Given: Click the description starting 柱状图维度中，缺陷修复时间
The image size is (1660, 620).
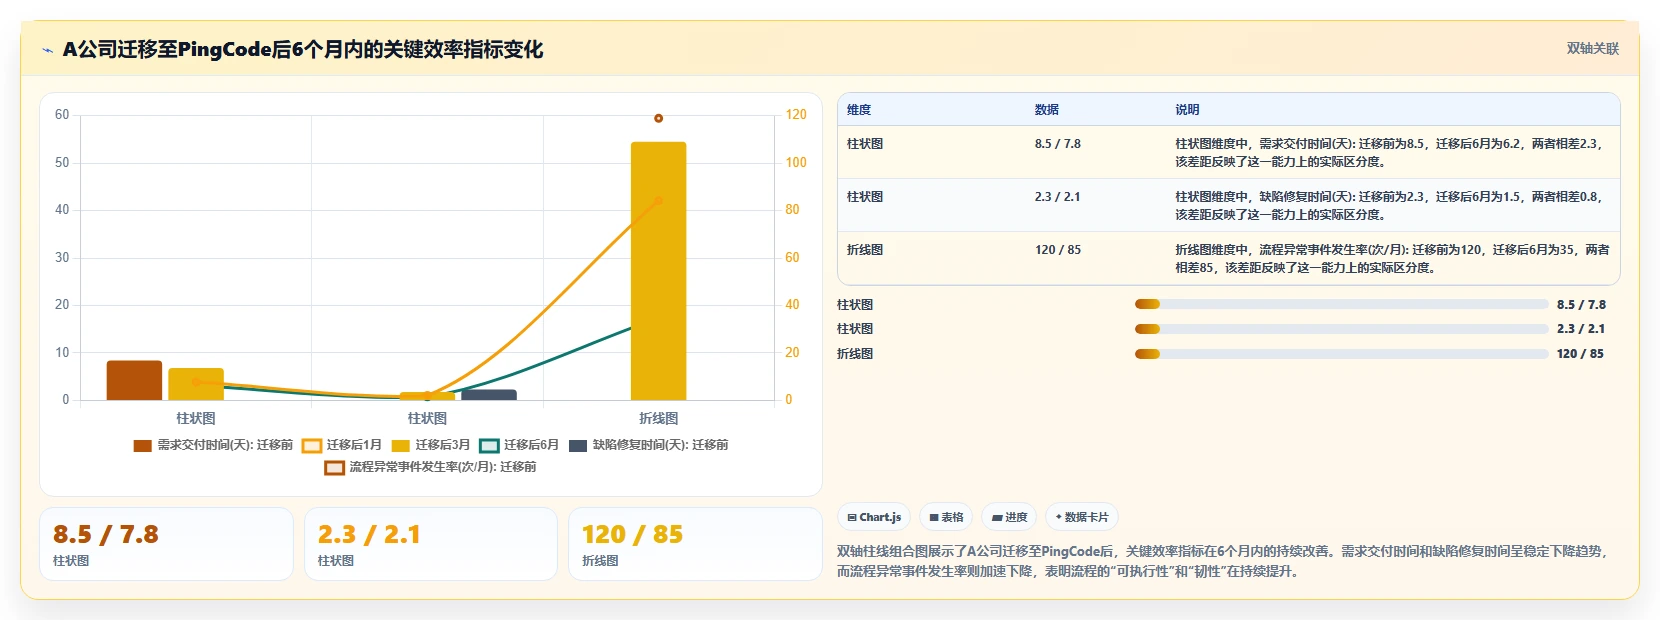Looking at the screenshot, I should (1391, 206).
